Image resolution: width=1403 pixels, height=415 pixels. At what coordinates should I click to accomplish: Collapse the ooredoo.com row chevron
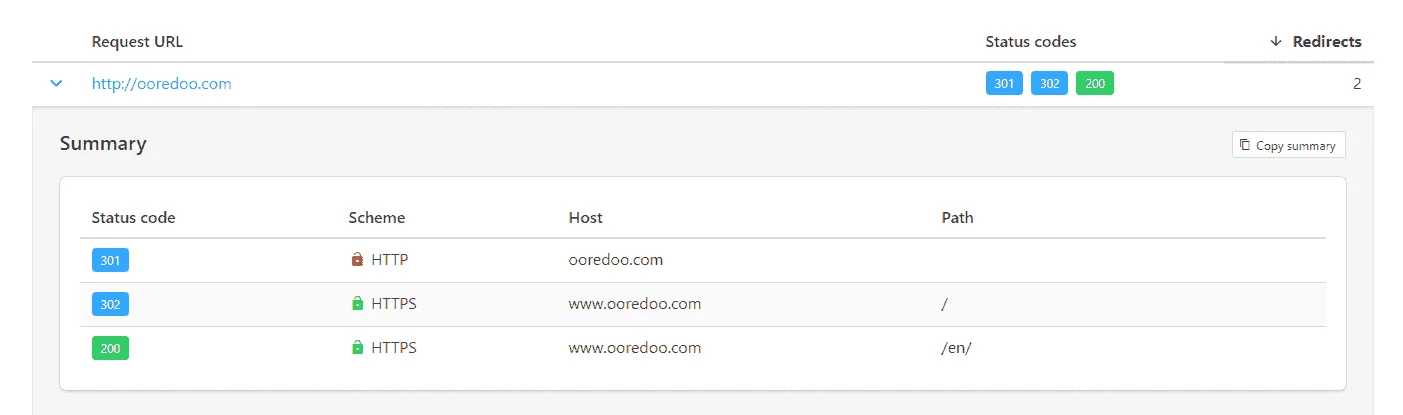point(56,84)
